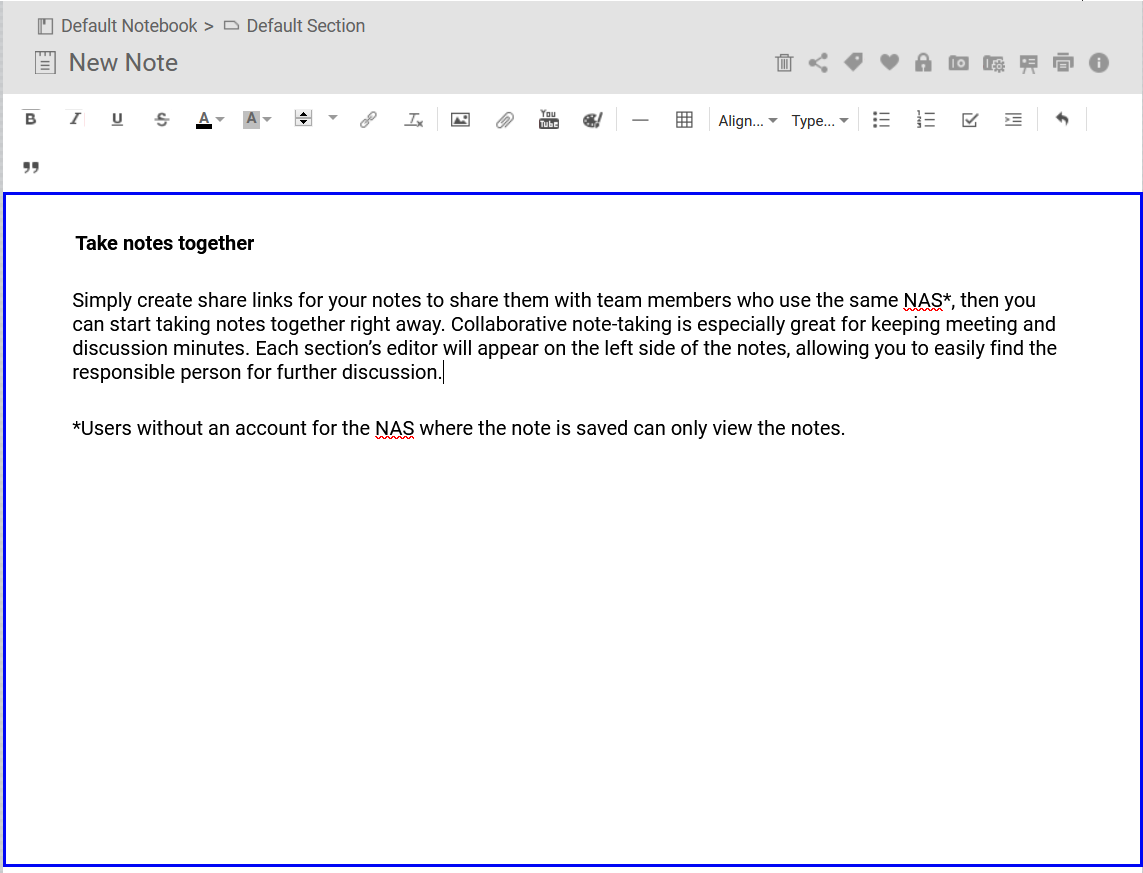Click 'NAS*' in the first paragraph
Screen dimensions: 1143x873
[x=927, y=300]
